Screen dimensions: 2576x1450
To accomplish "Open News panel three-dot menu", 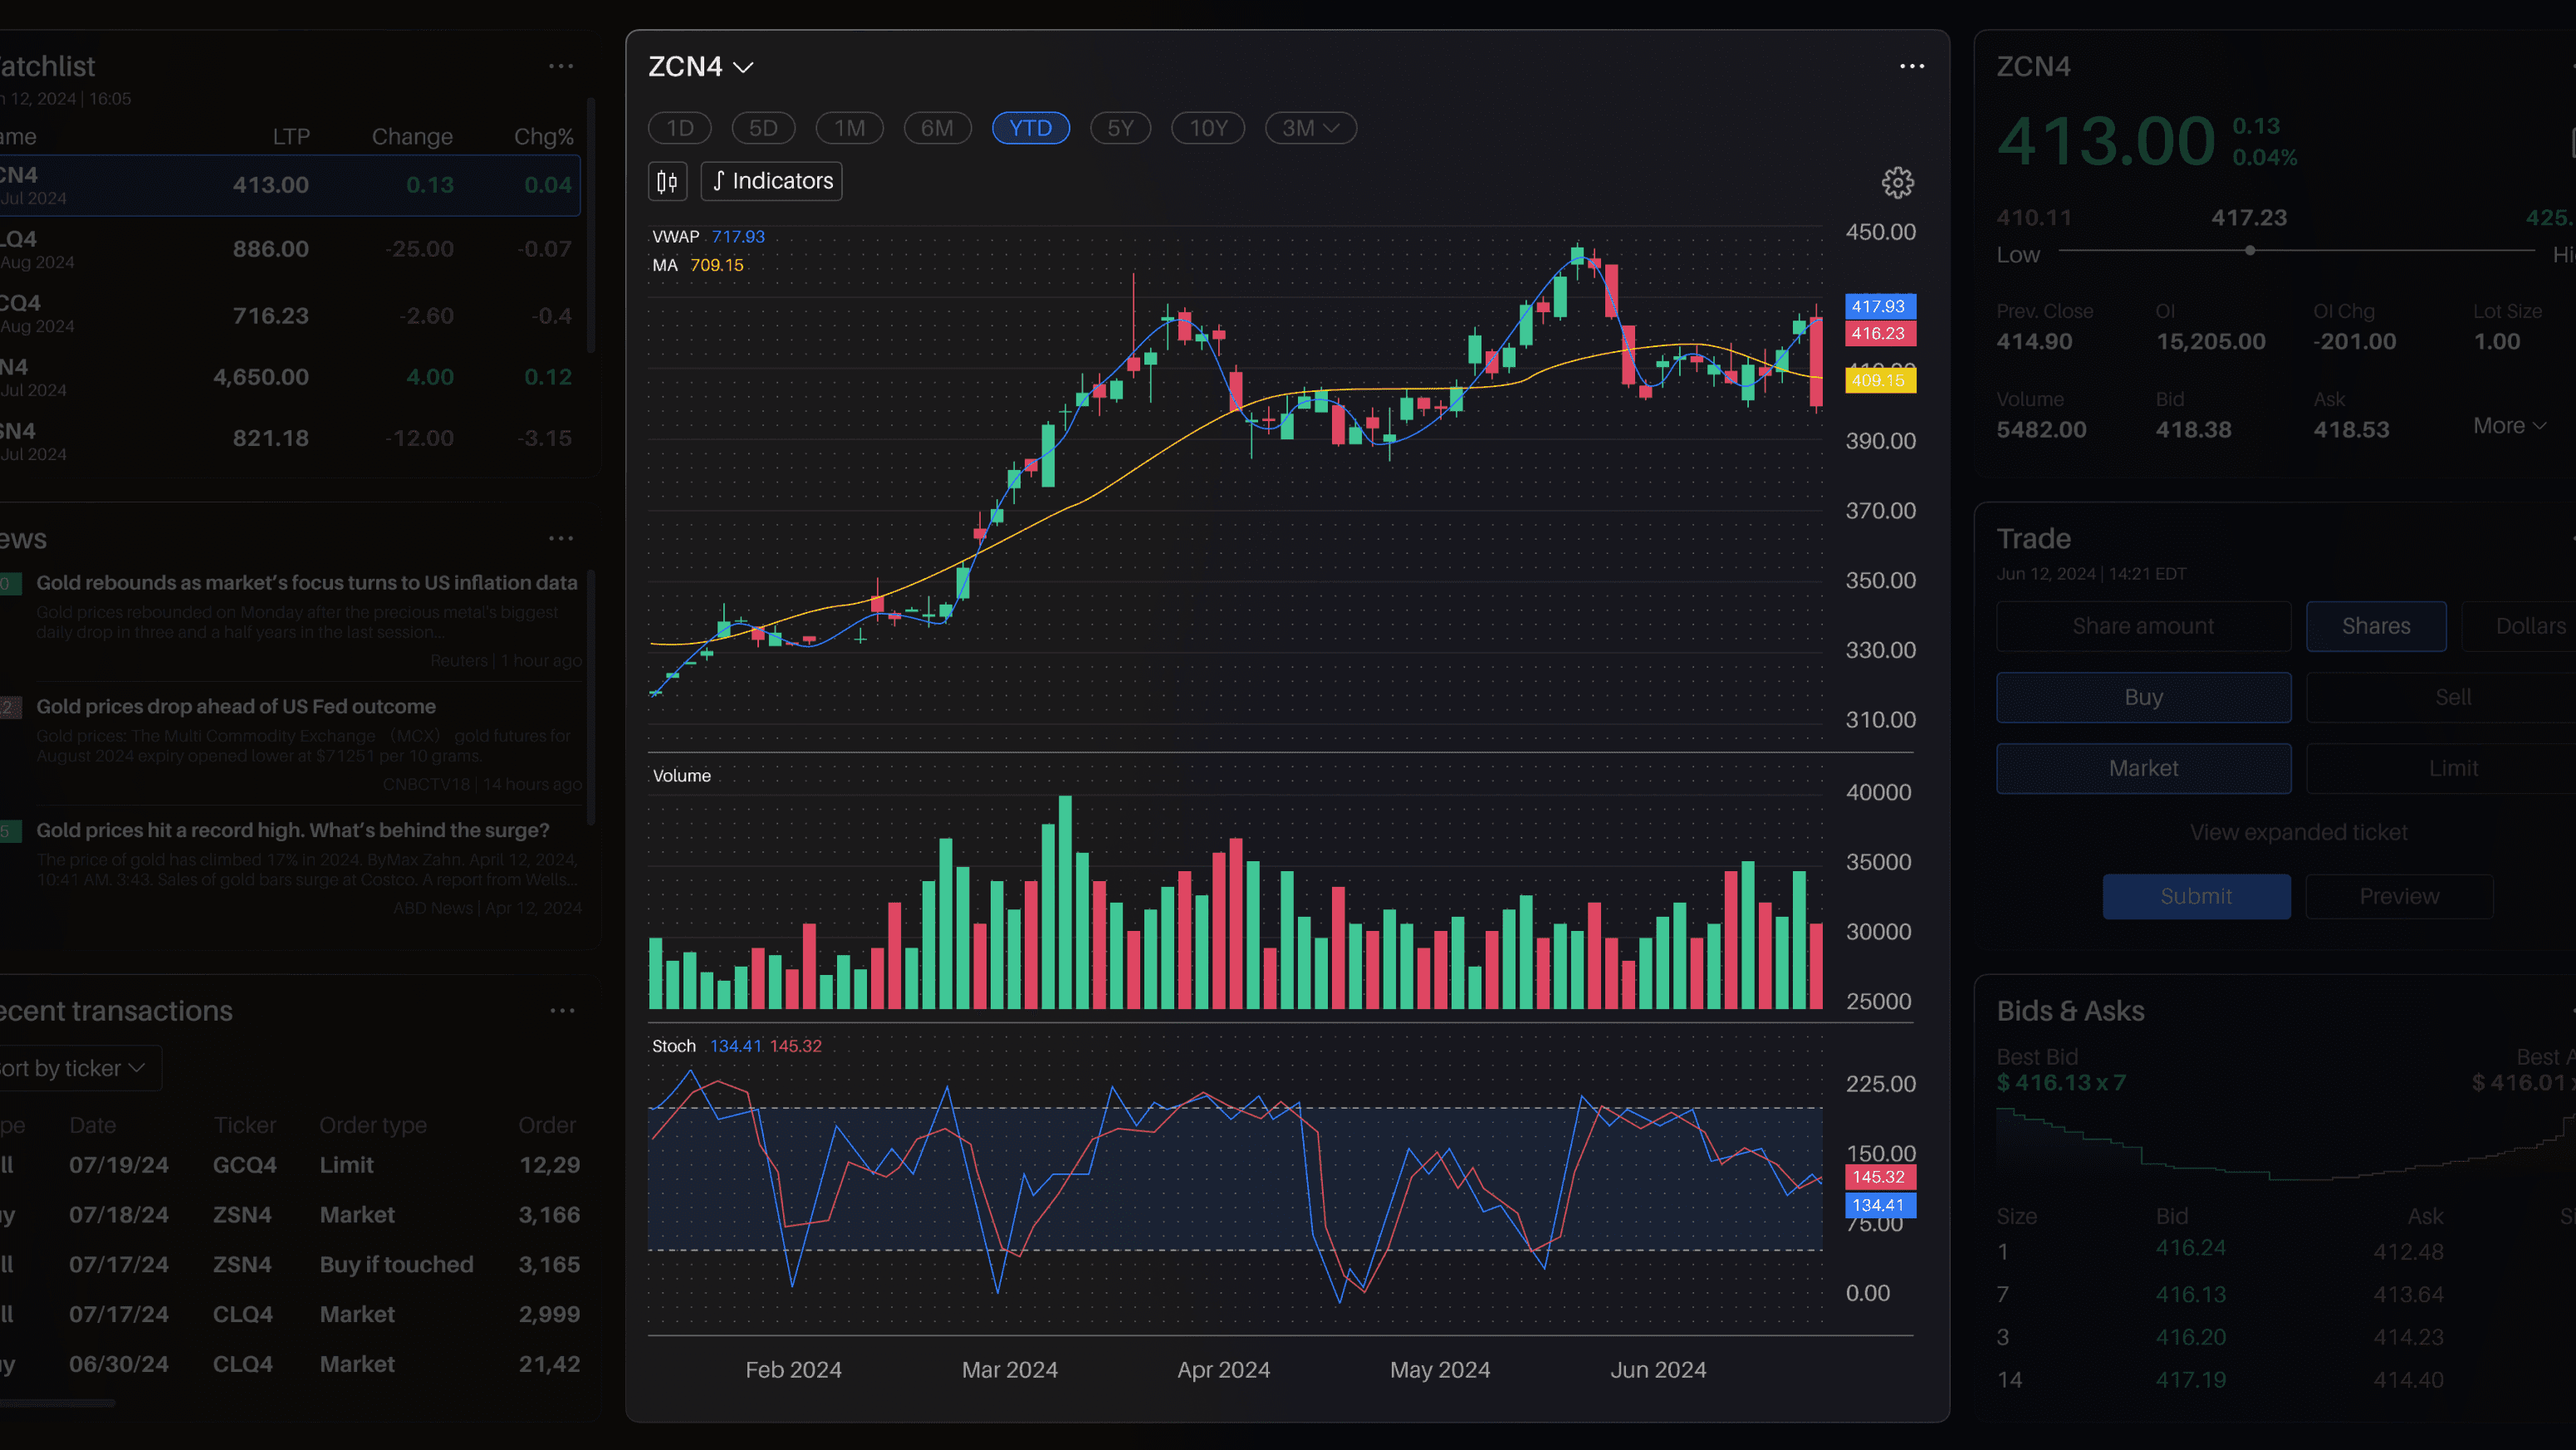I will tap(561, 538).
